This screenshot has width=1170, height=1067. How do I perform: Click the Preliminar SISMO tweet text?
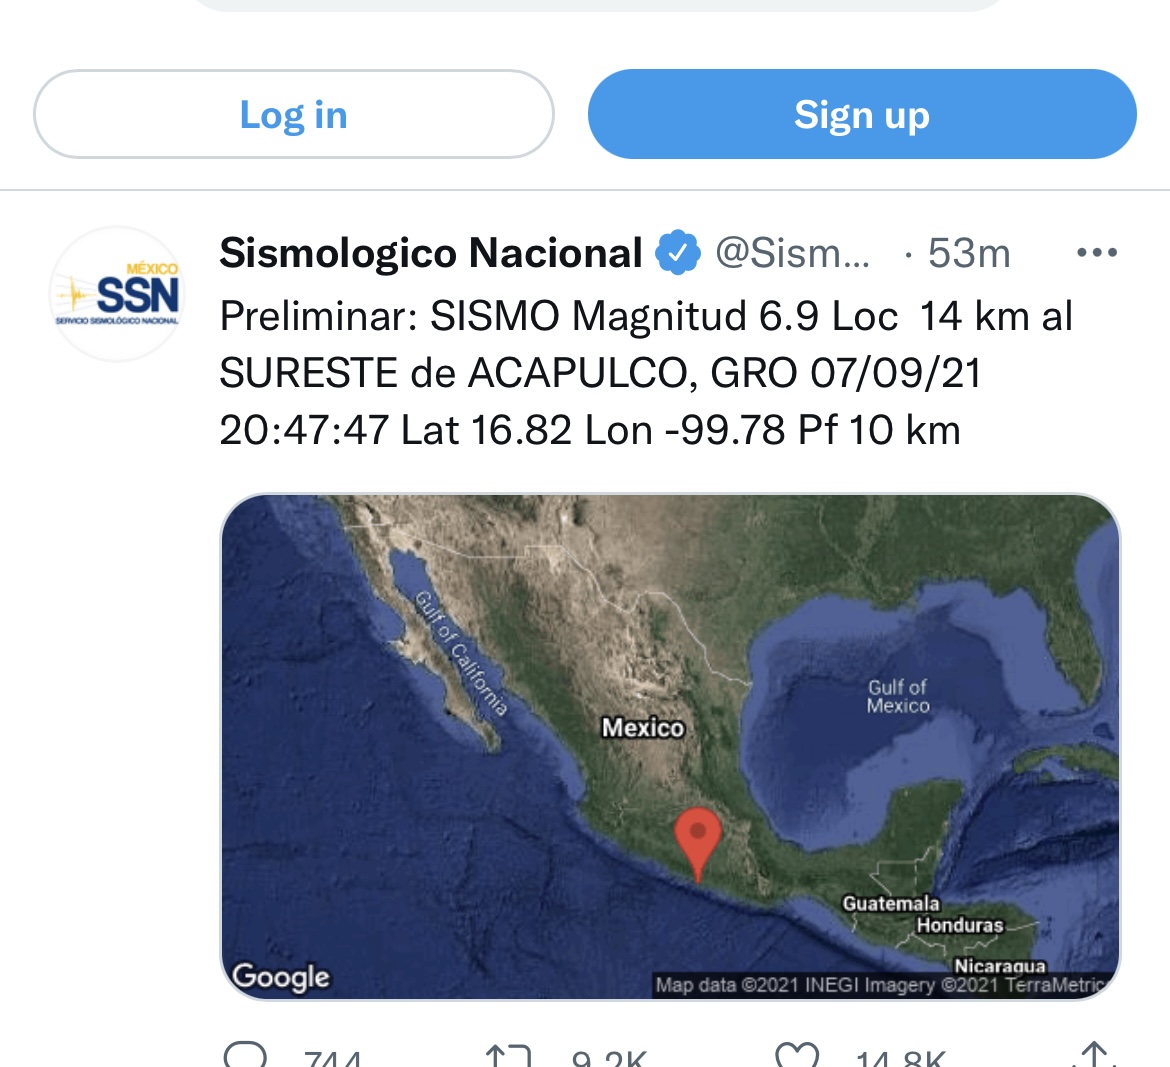(x=646, y=373)
